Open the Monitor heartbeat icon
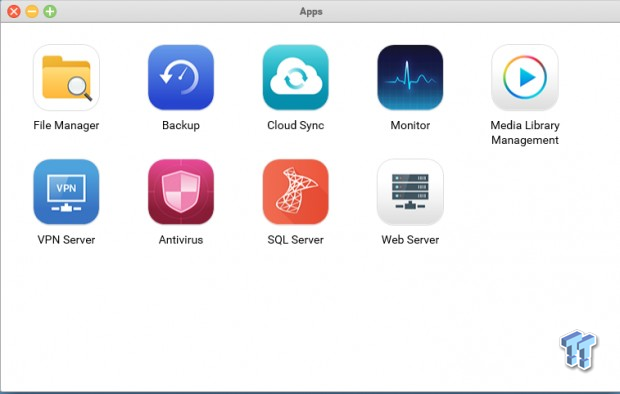Image resolution: width=620 pixels, height=394 pixels. (410, 78)
